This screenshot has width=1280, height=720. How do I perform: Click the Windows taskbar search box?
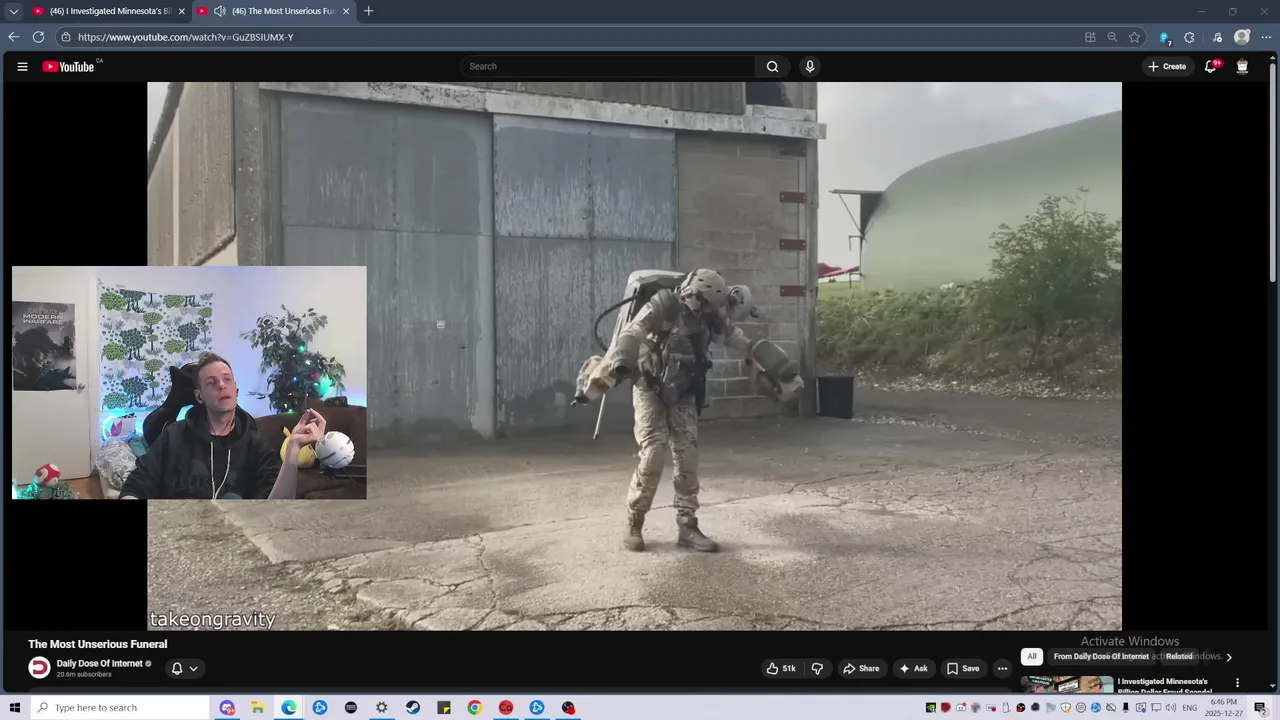click(120, 707)
